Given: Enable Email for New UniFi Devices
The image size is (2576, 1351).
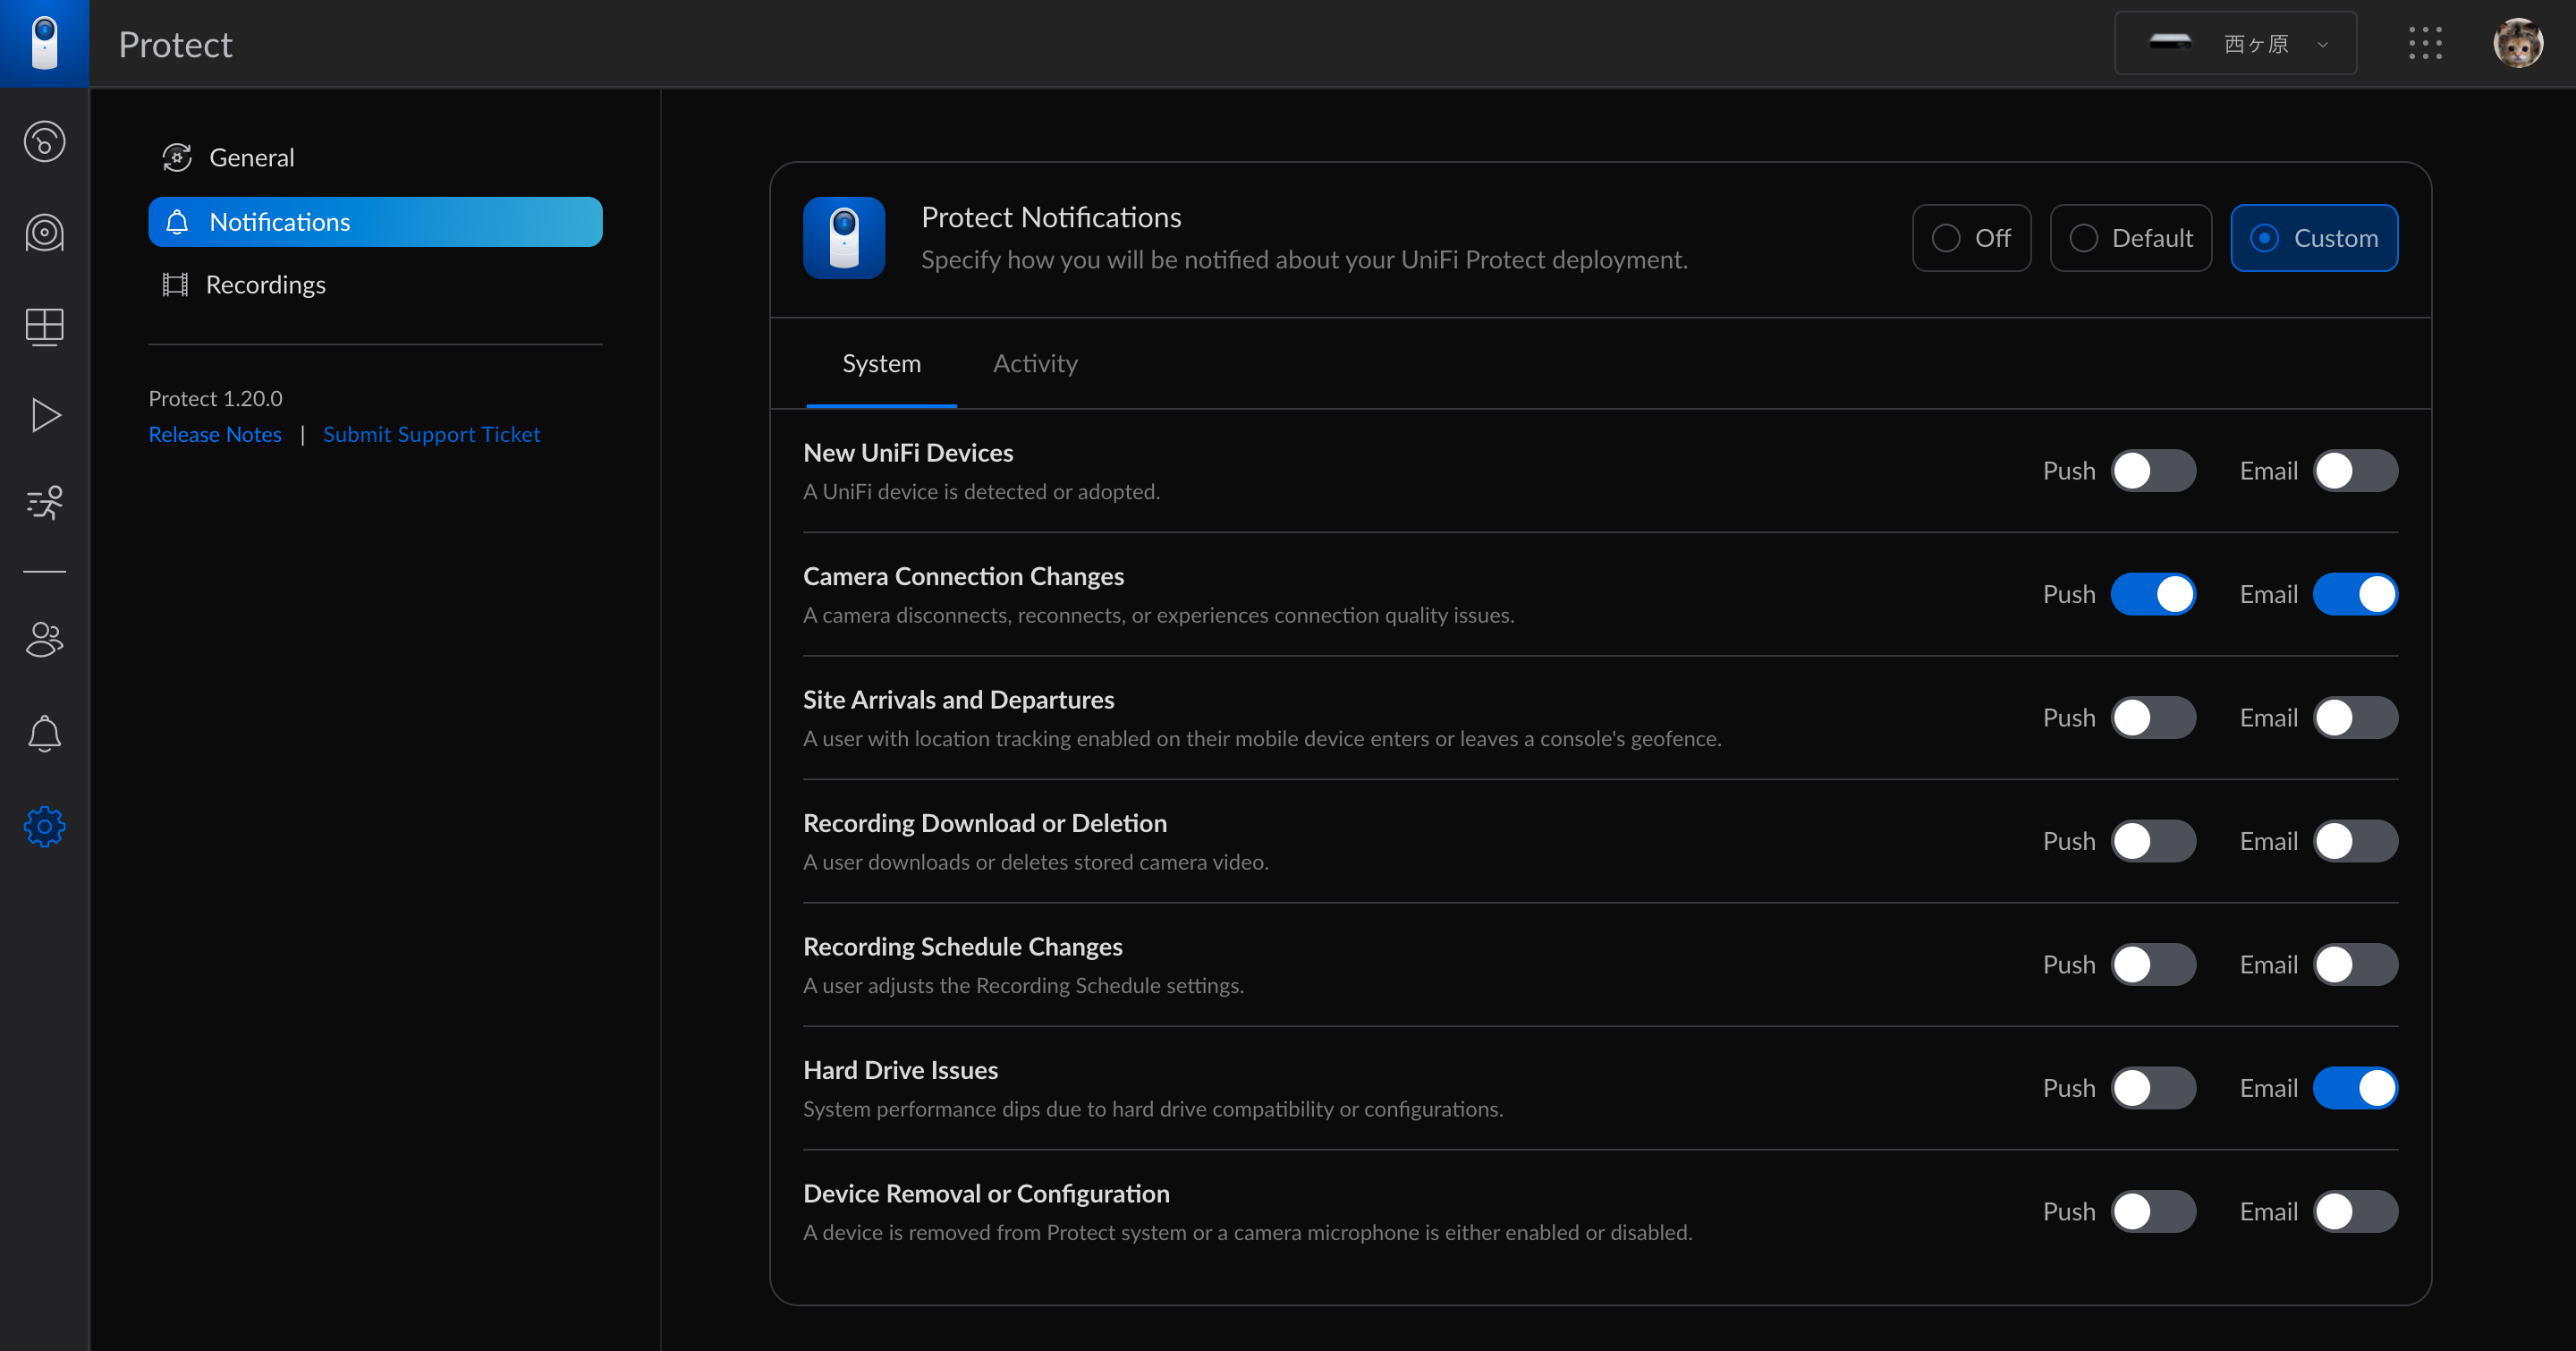Looking at the screenshot, I should coord(2355,471).
